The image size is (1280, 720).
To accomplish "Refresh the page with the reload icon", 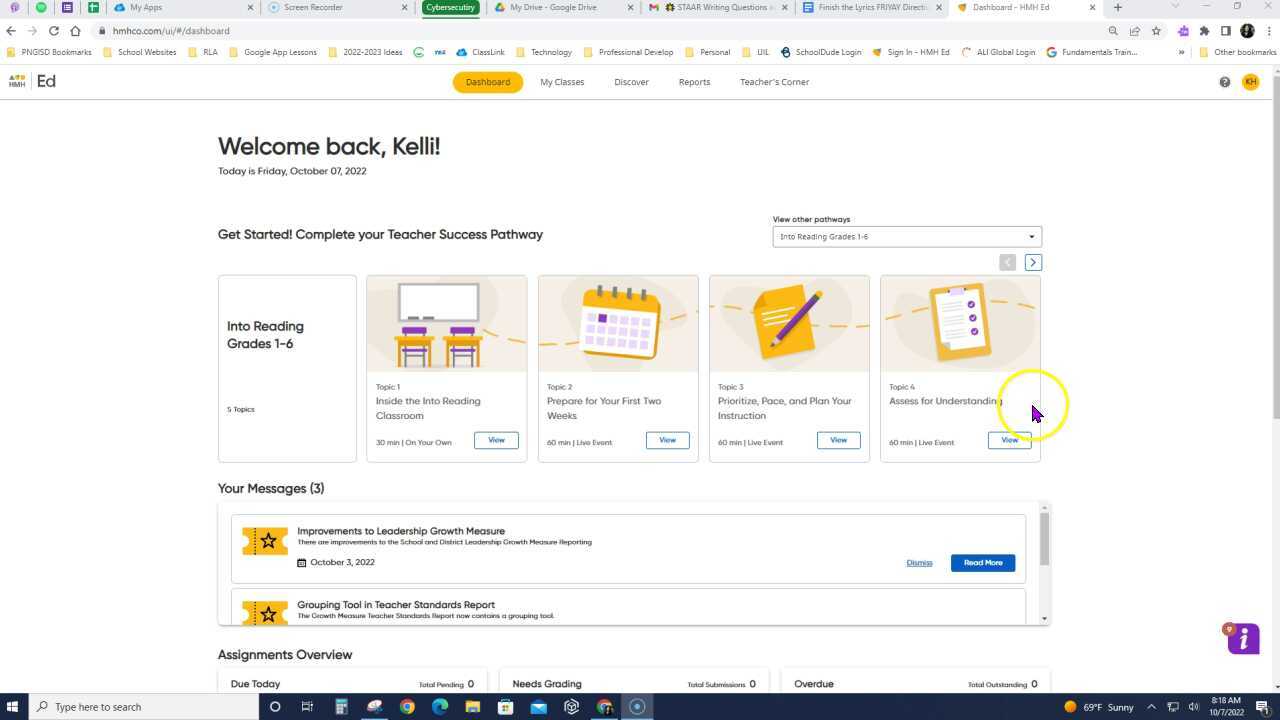I will pos(53,31).
